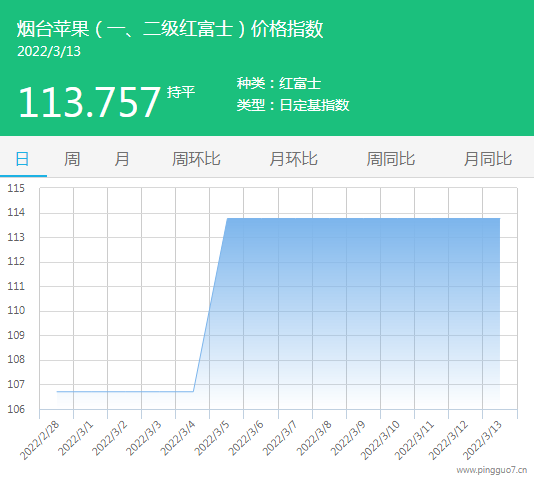Image resolution: width=534 pixels, height=481 pixels.
Task: Open the 月环比 tab
Action: click(x=293, y=159)
